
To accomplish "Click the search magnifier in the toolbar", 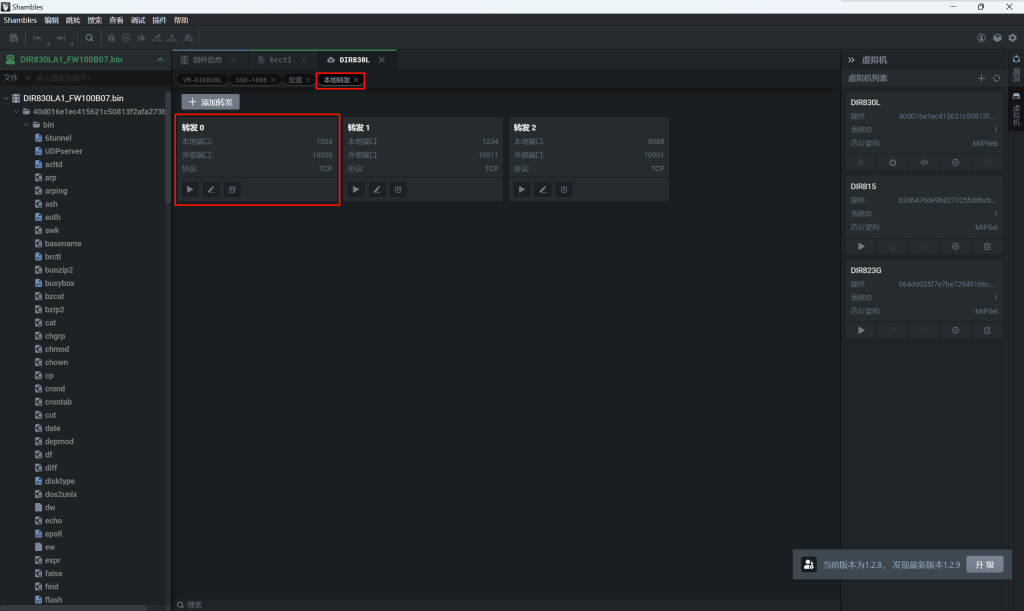I will pyautogui.click(x=89, y=38).
